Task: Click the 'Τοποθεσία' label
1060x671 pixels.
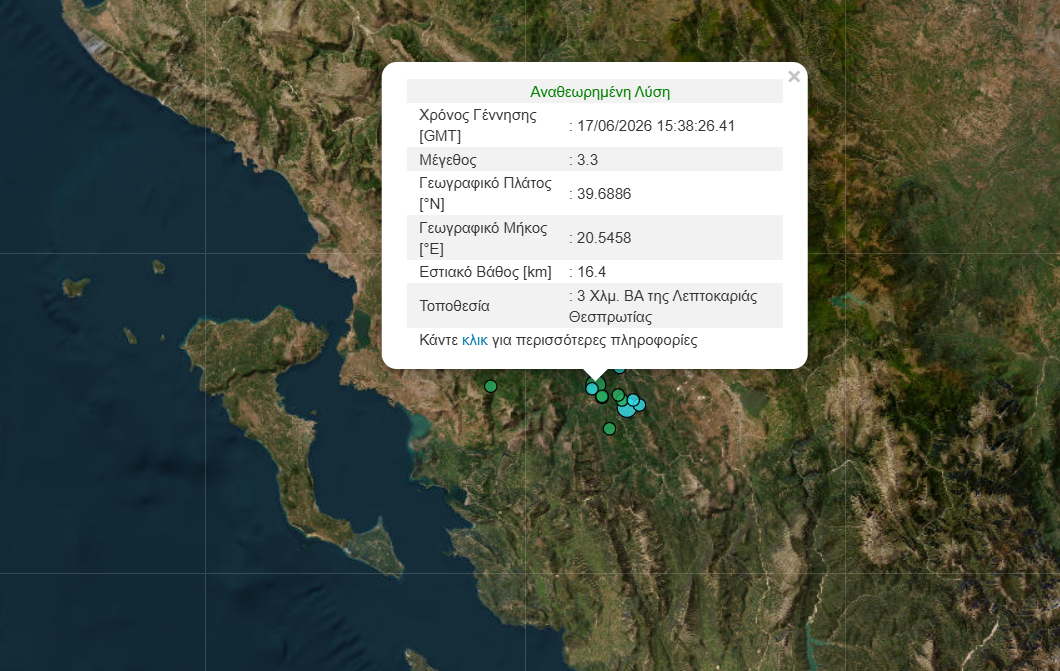Action: tap(454, 306)
